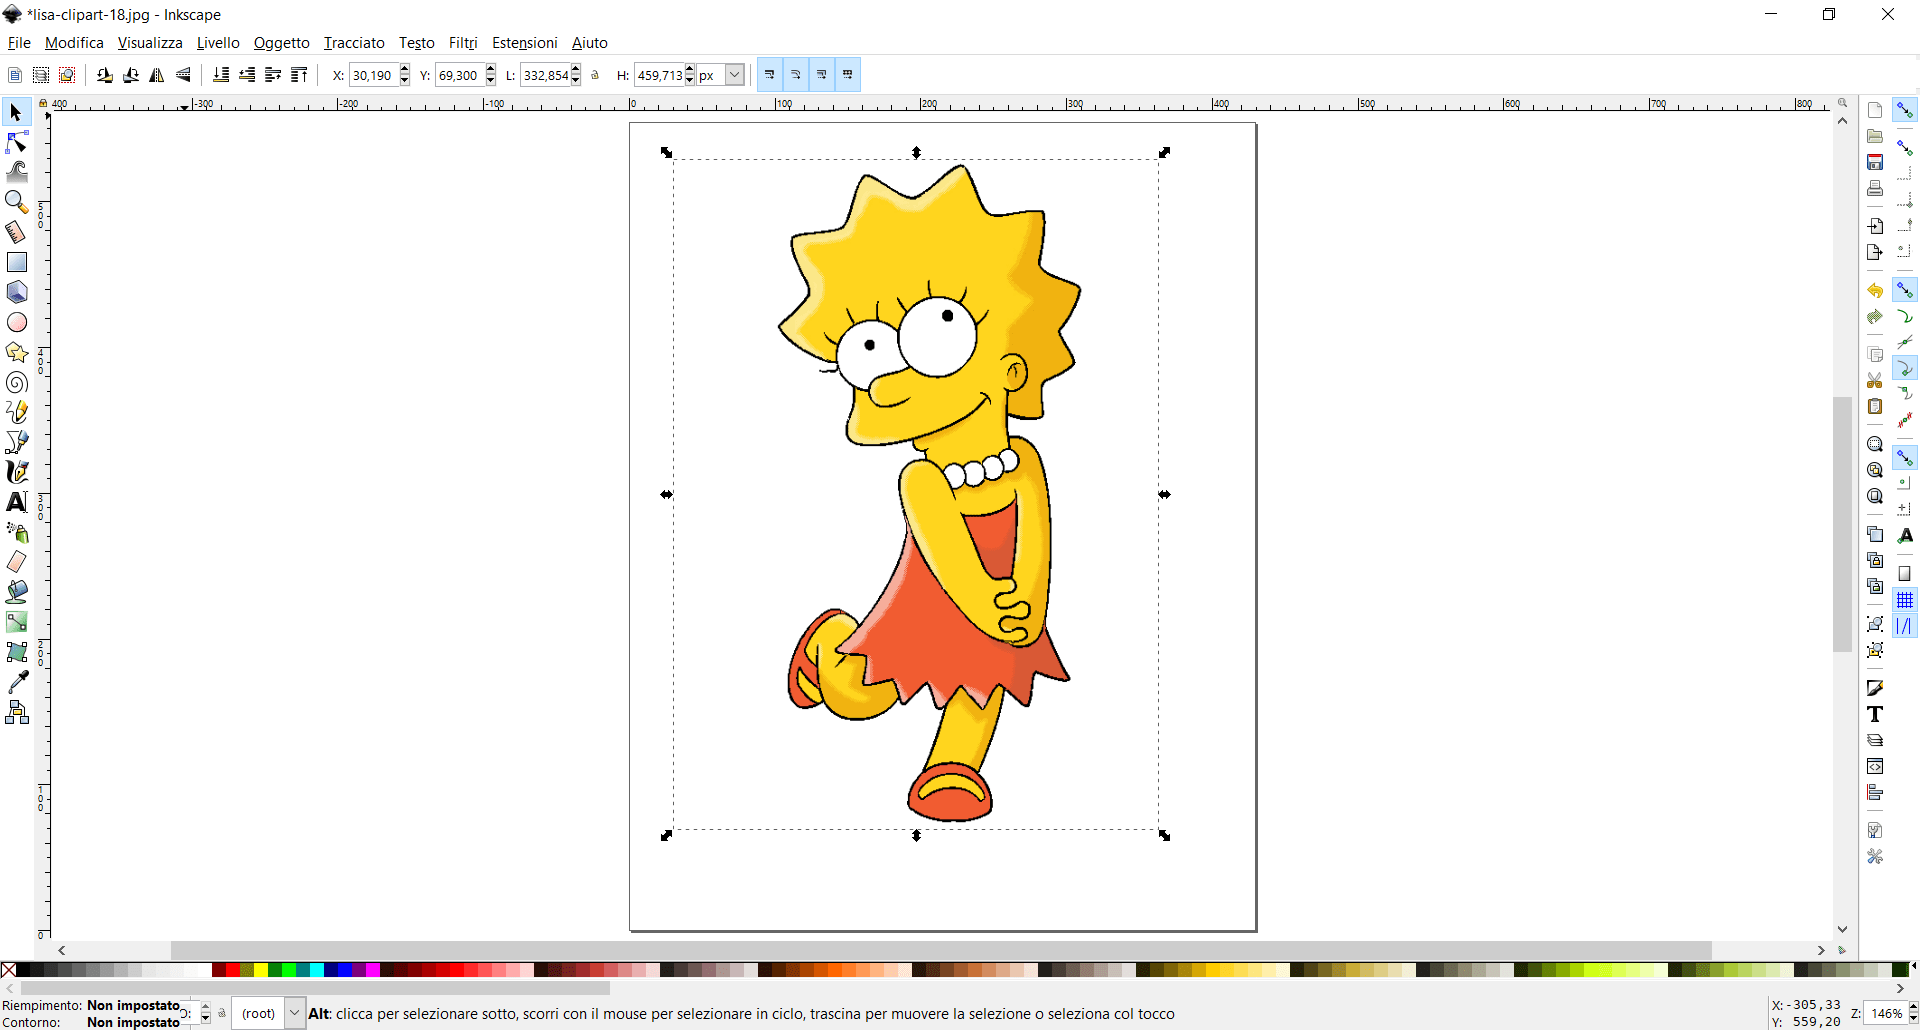Viewport: 1920px width, 1030px height.
Task: Toggle snap to guides button
Action: pyautogui.click(x=1905, y=626)
